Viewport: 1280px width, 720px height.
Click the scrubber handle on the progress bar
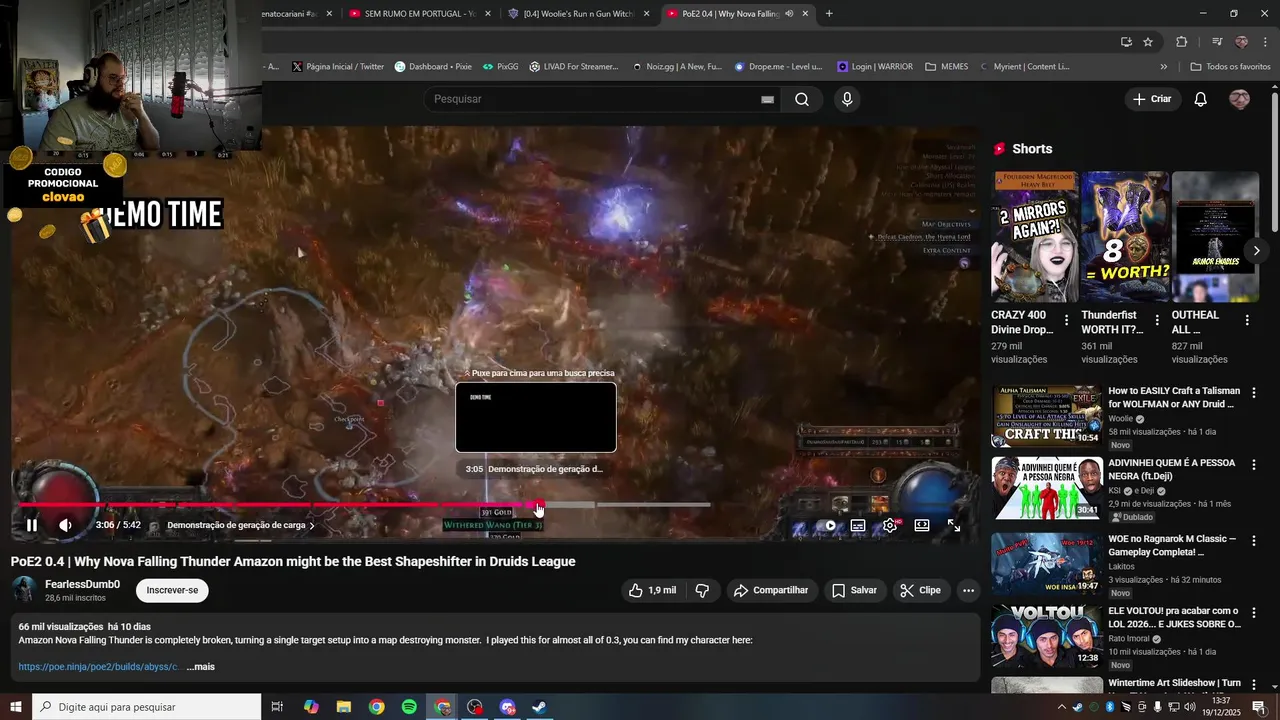tap(539, 504)
